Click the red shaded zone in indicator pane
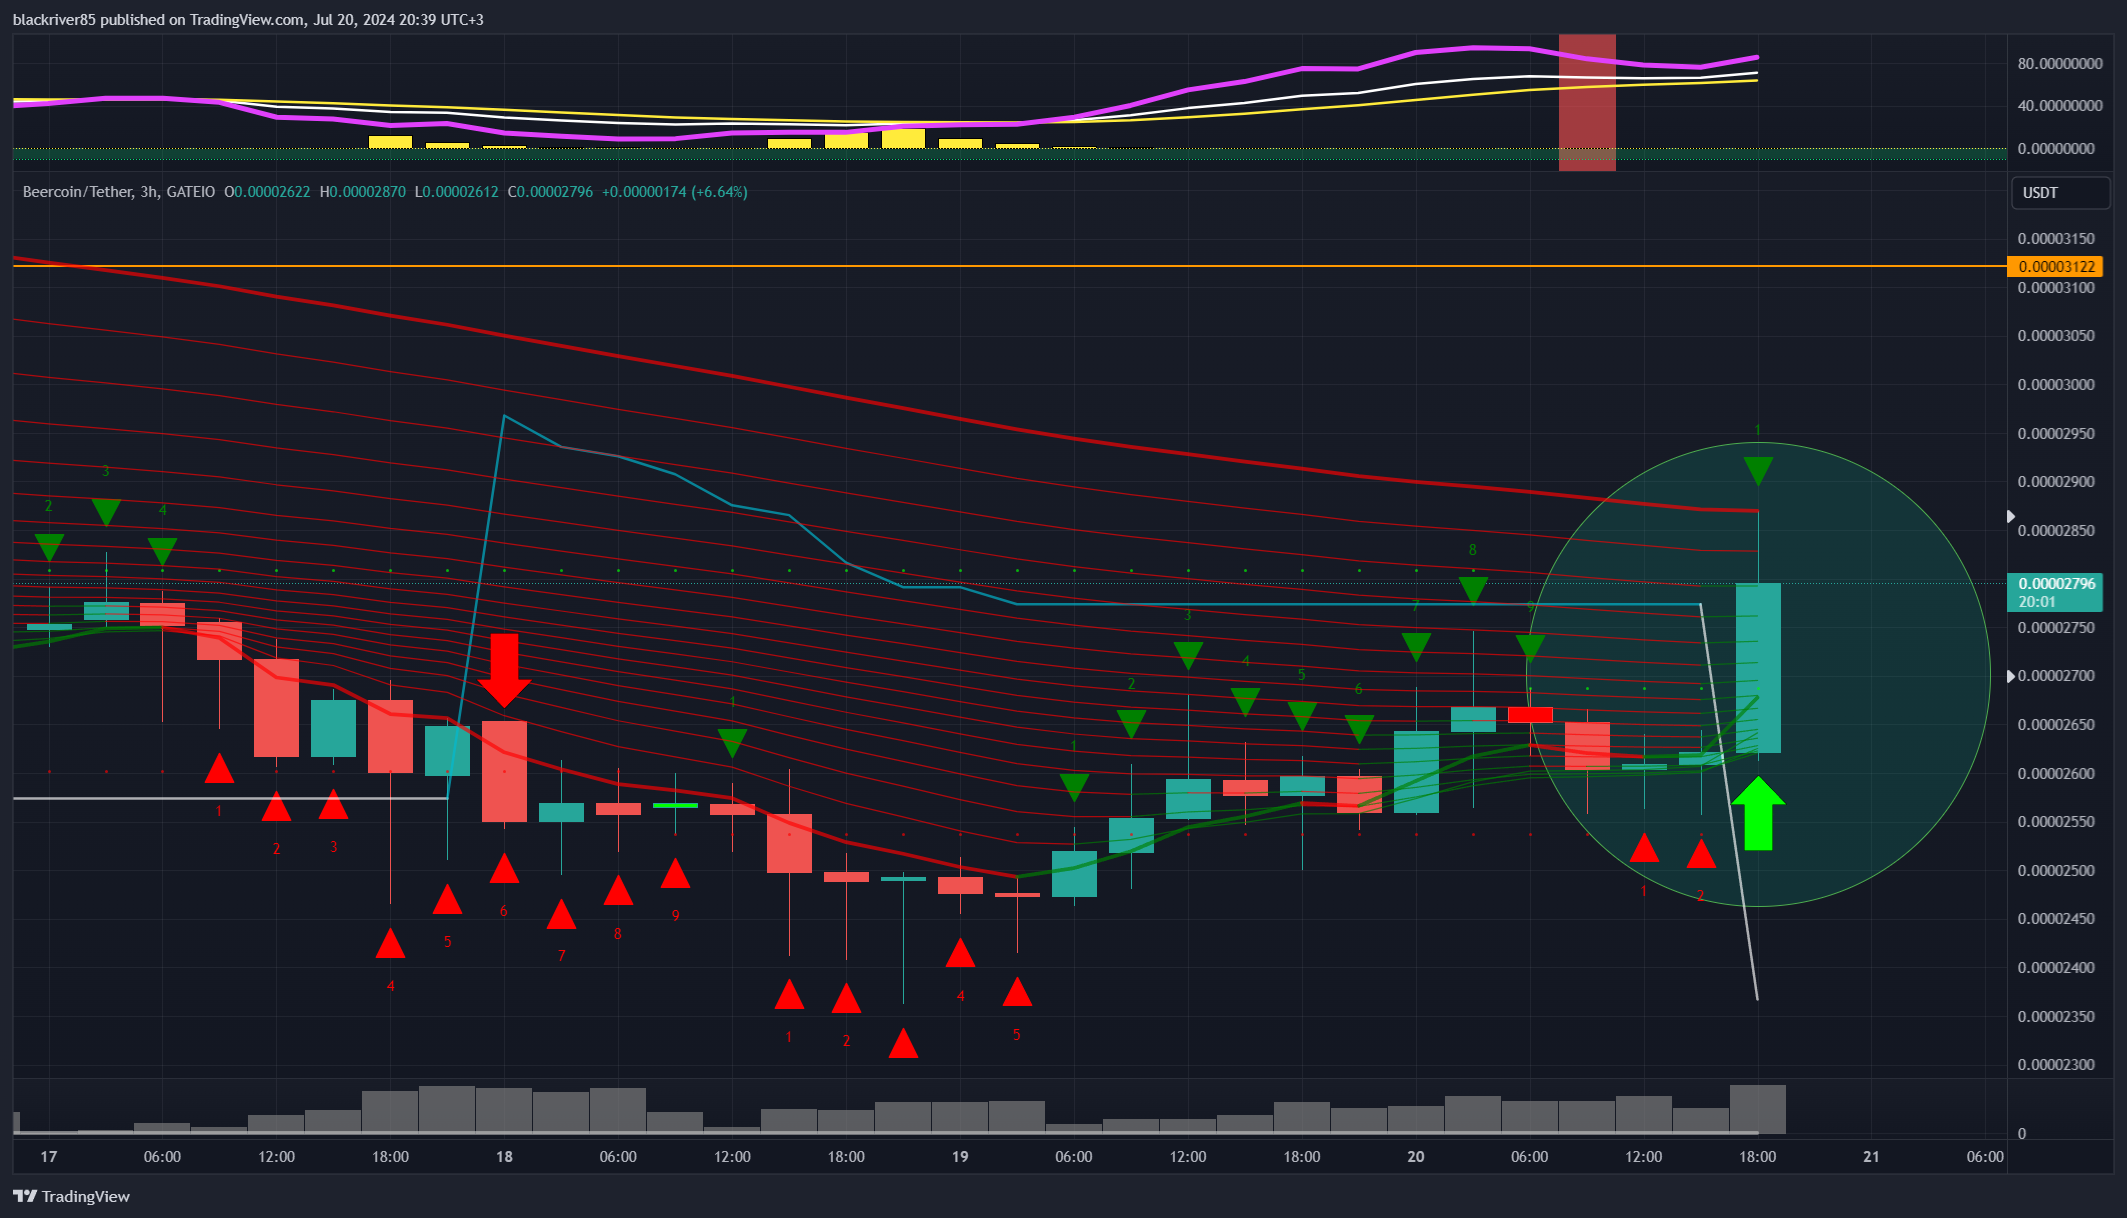Screen dimensions: 2127x1218 [x=1587, y=102]
